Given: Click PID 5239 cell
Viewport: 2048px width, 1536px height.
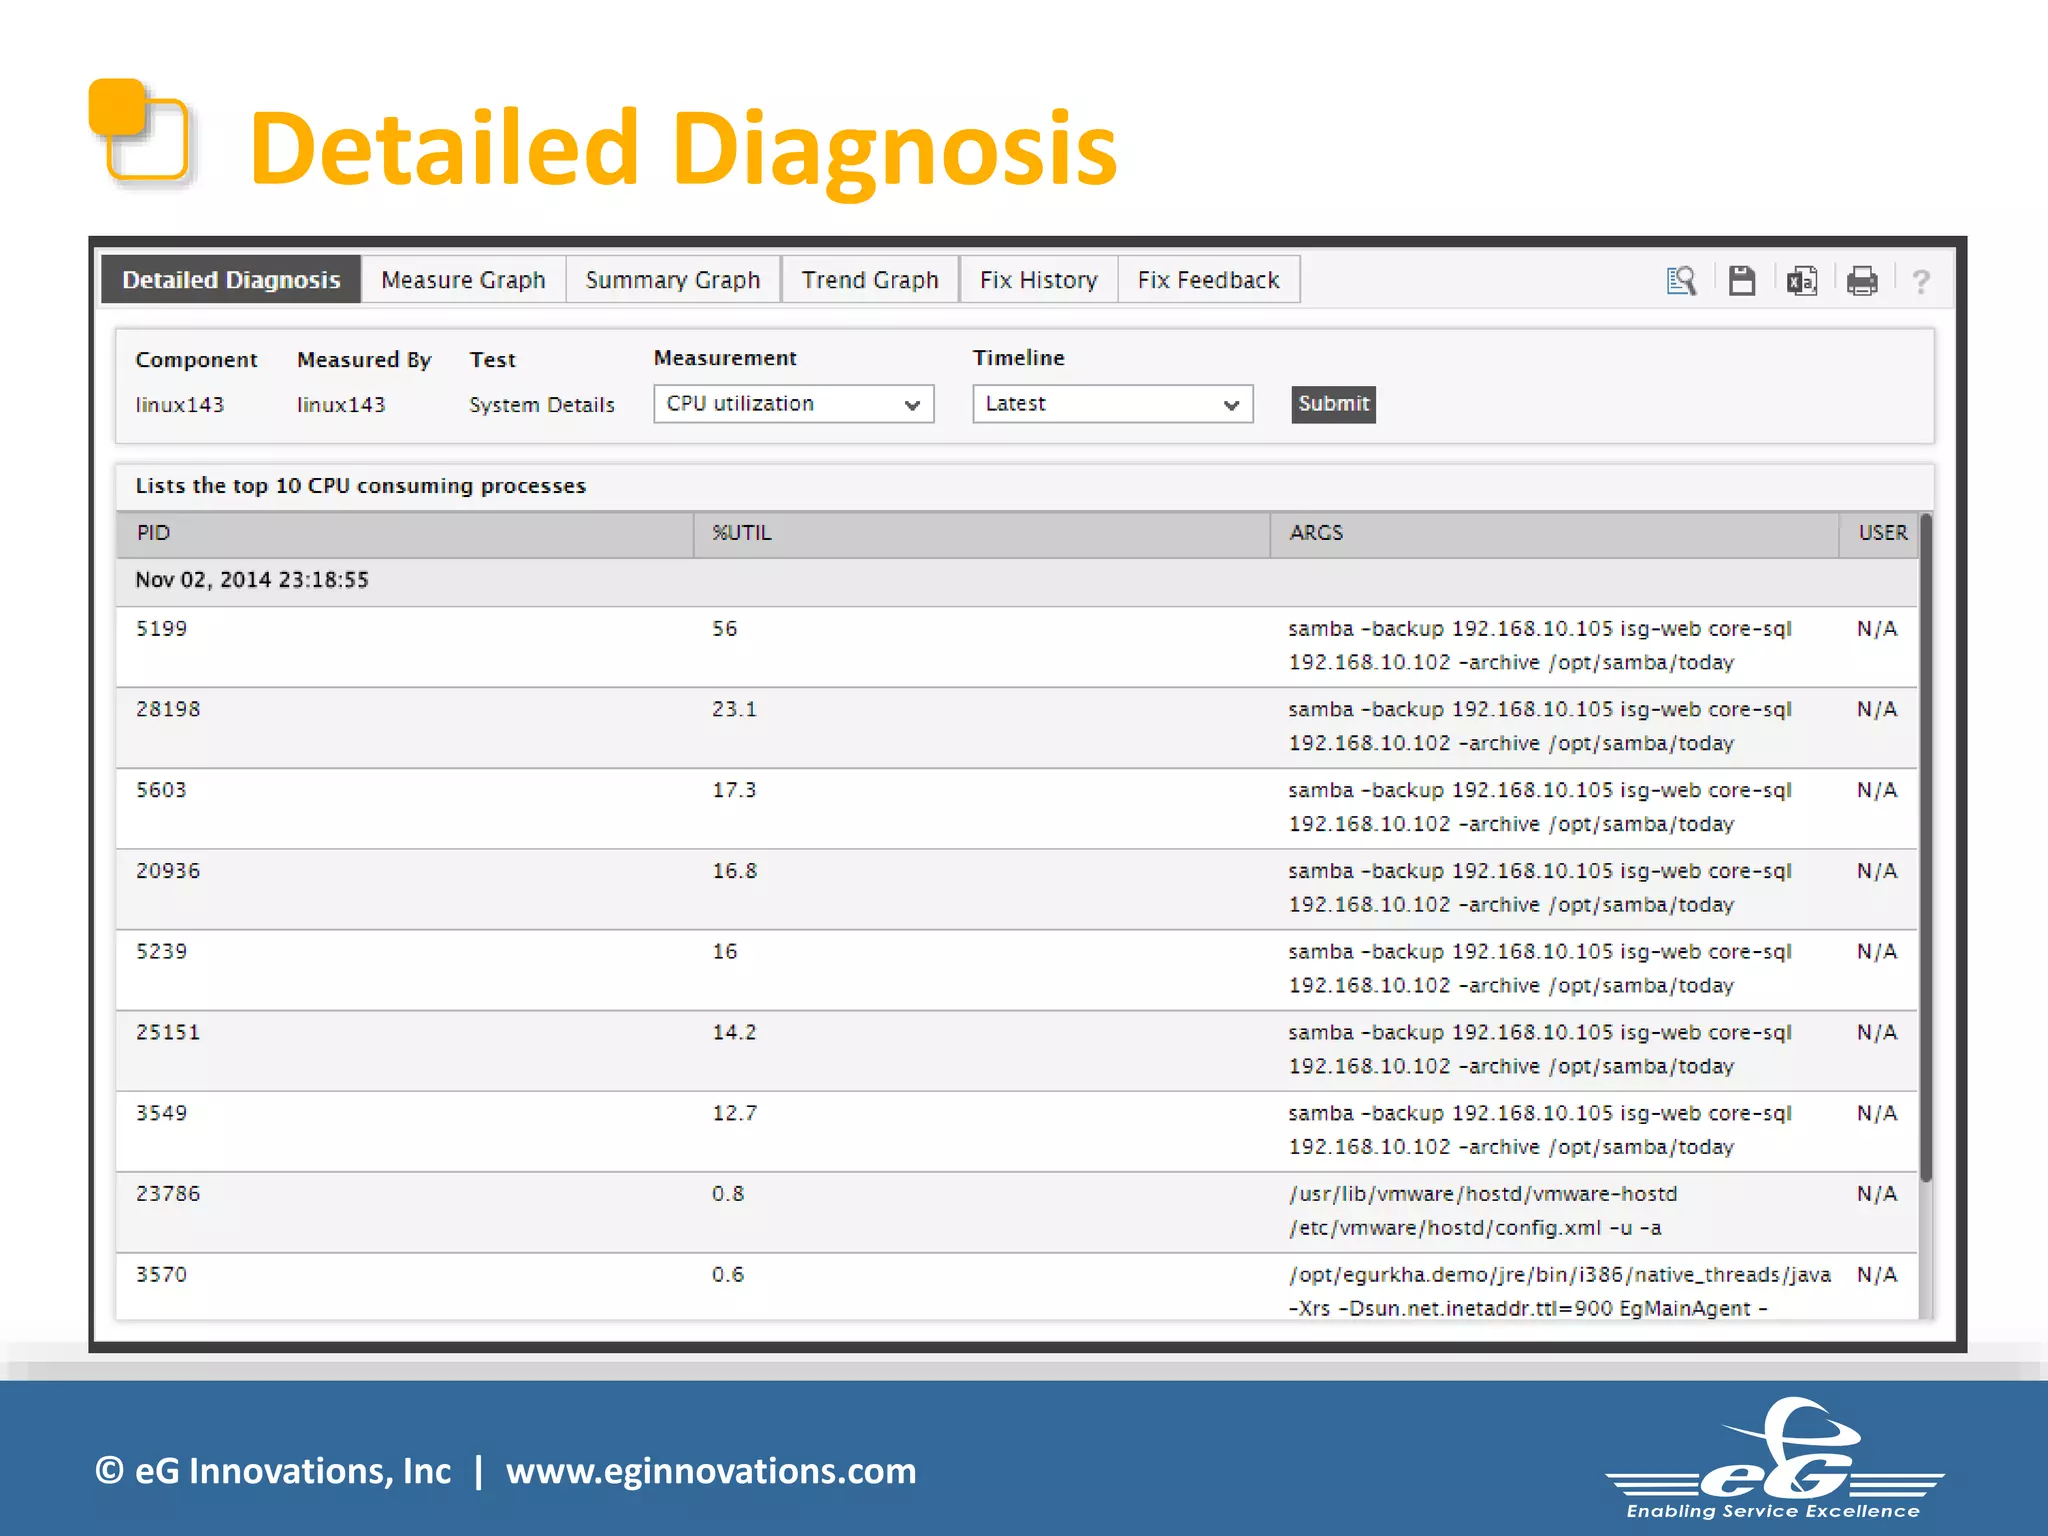Looking at the screenshot, I should pyautogui.click(x=161, y=952).
